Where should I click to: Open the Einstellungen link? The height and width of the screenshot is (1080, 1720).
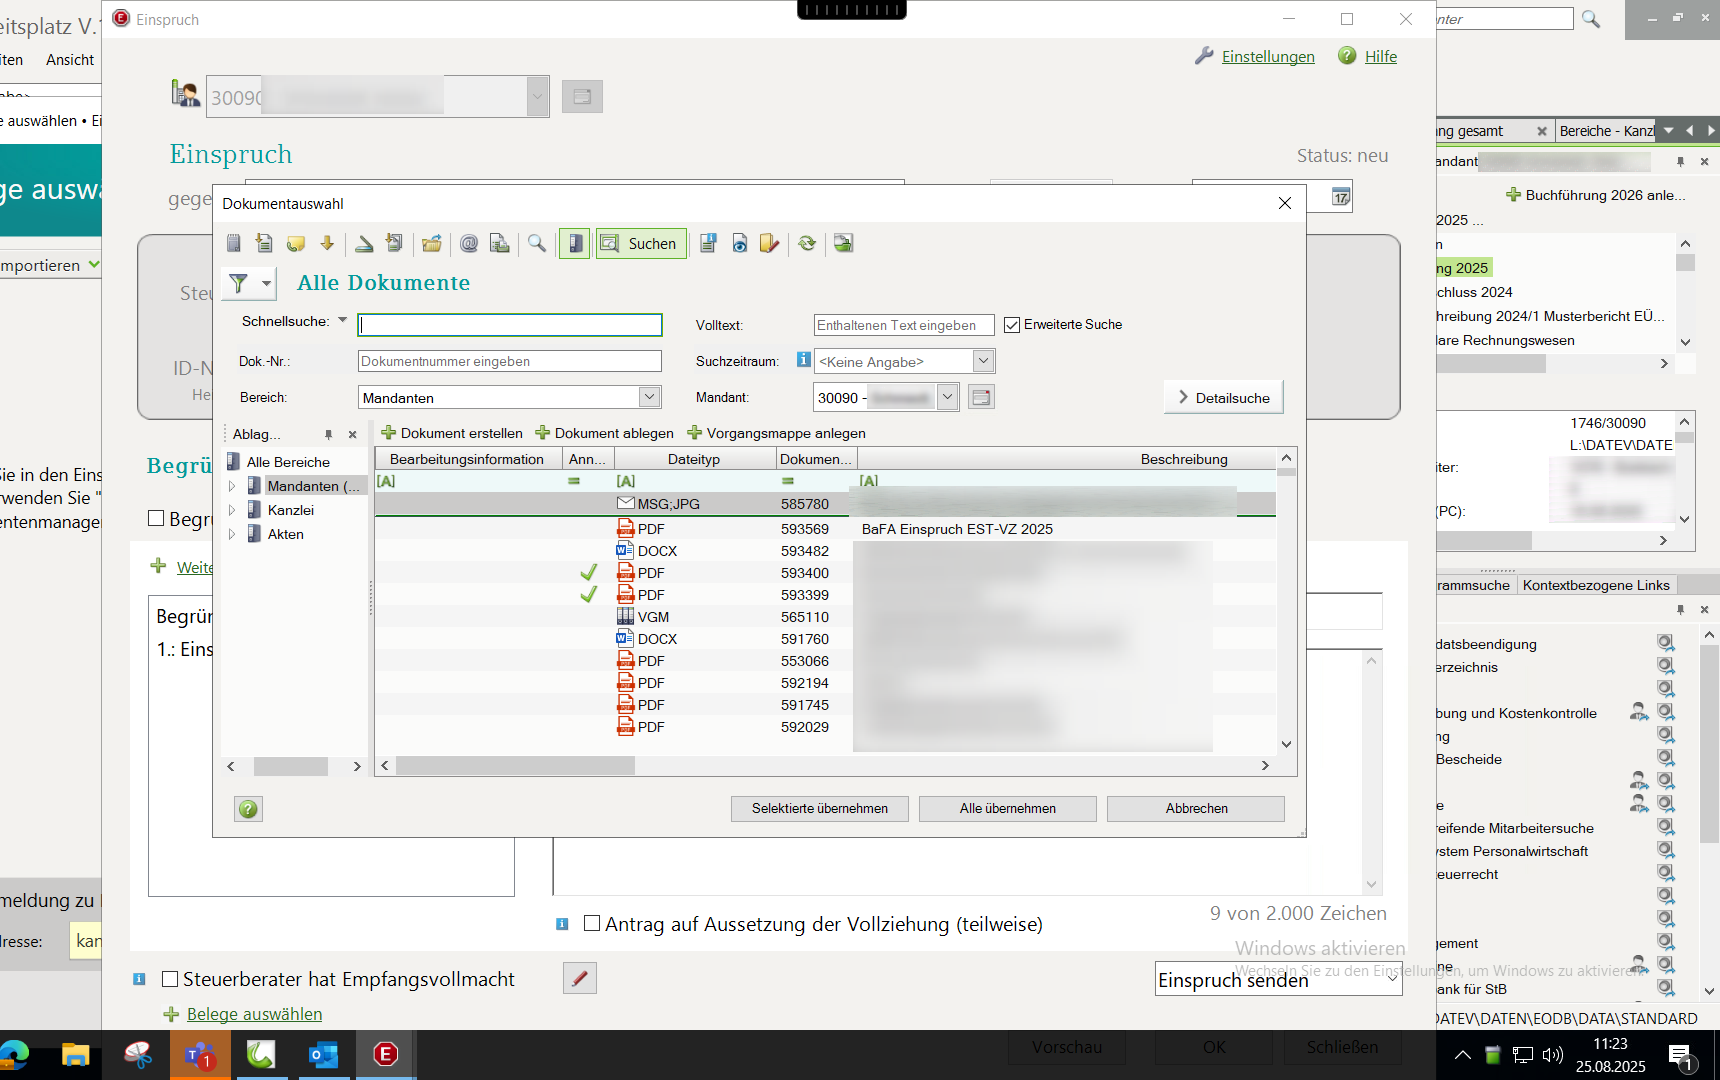click(1267, 57)
